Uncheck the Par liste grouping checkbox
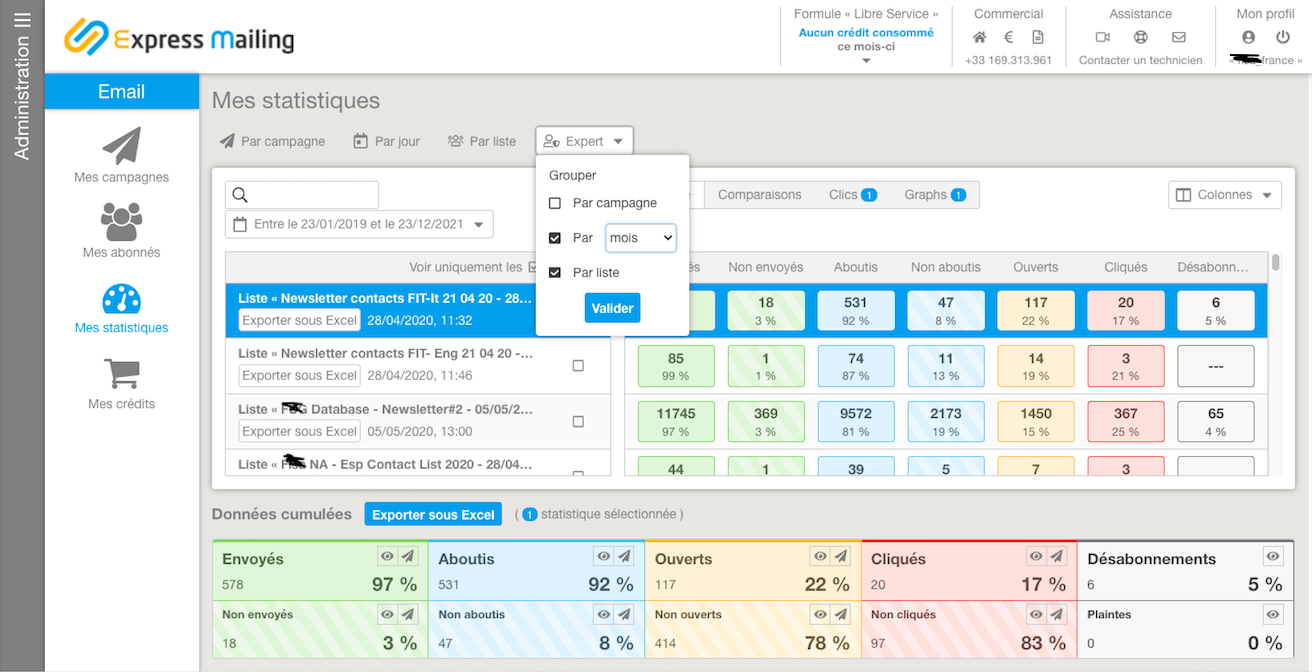Viewport: 1312px width, 672px height. point(555,272)
